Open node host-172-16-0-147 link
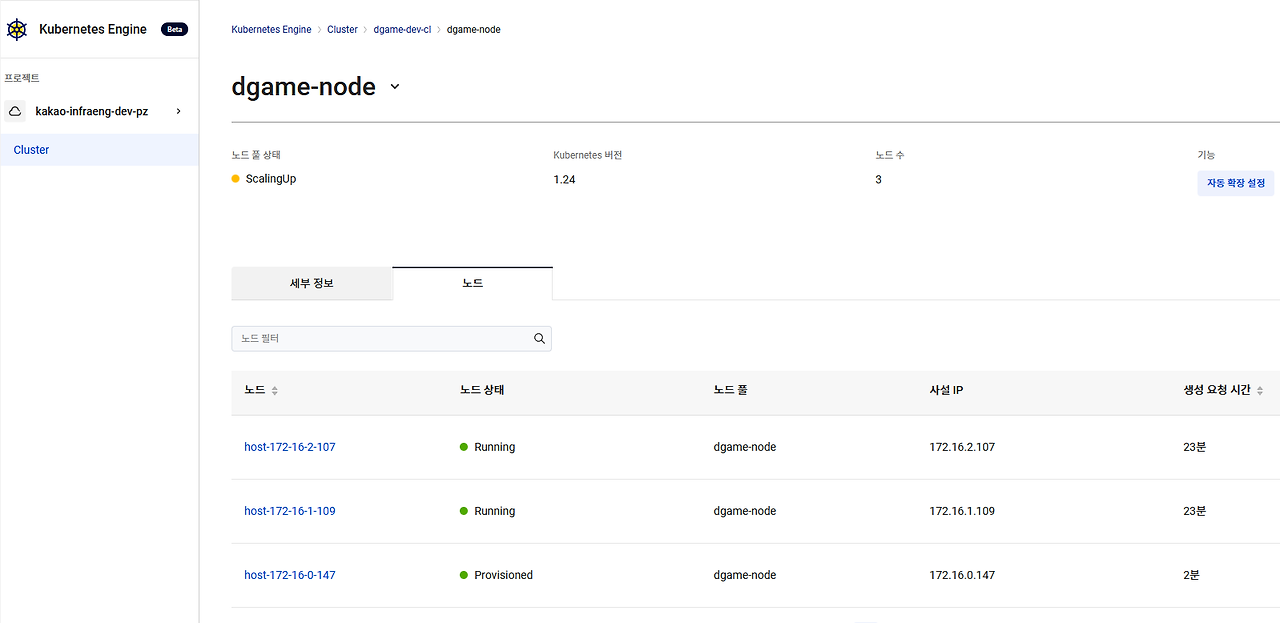Image resolution: width=1280 pixels, height=623 pixels. 290,575
